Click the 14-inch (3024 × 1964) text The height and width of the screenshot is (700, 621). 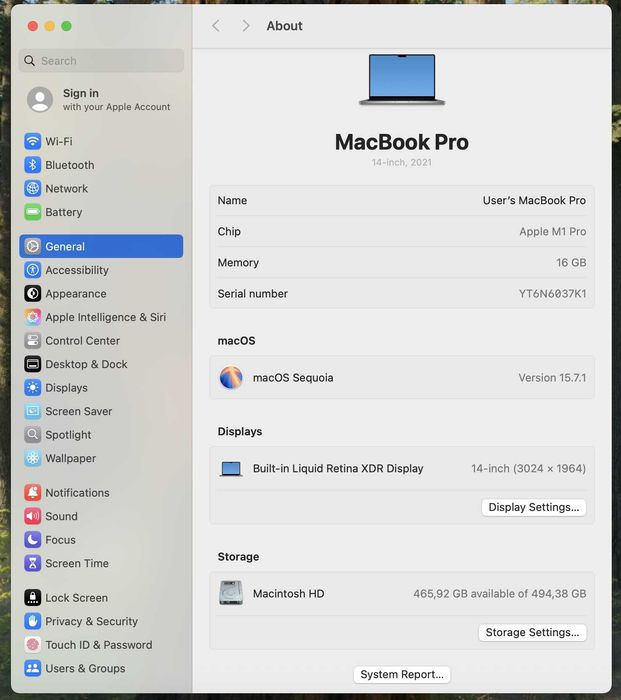529,468
